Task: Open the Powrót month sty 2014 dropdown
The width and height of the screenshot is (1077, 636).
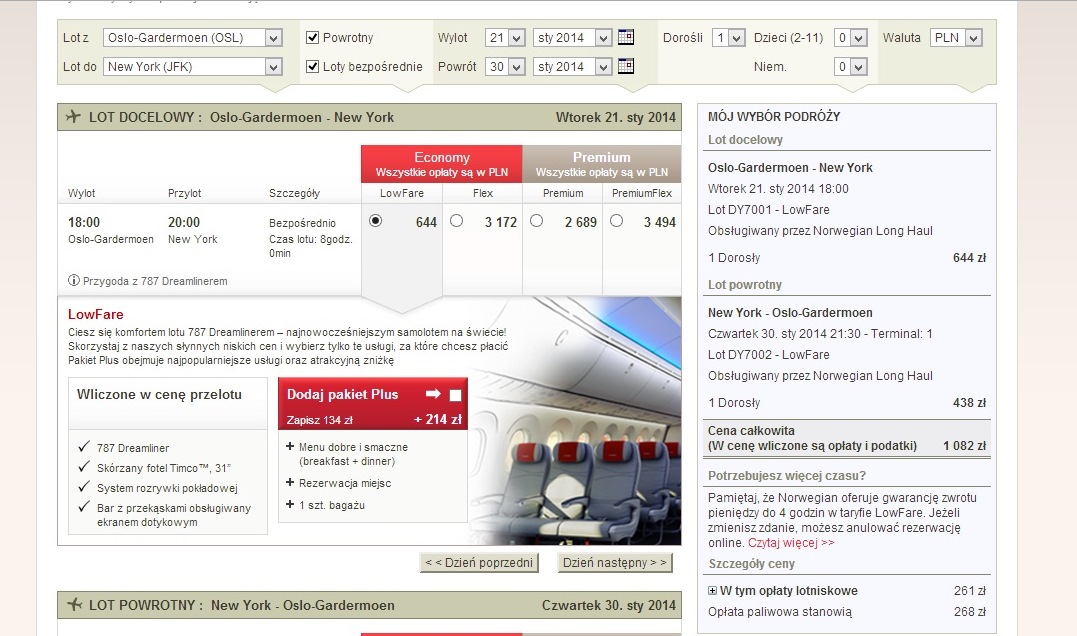Action: (572, 67)
